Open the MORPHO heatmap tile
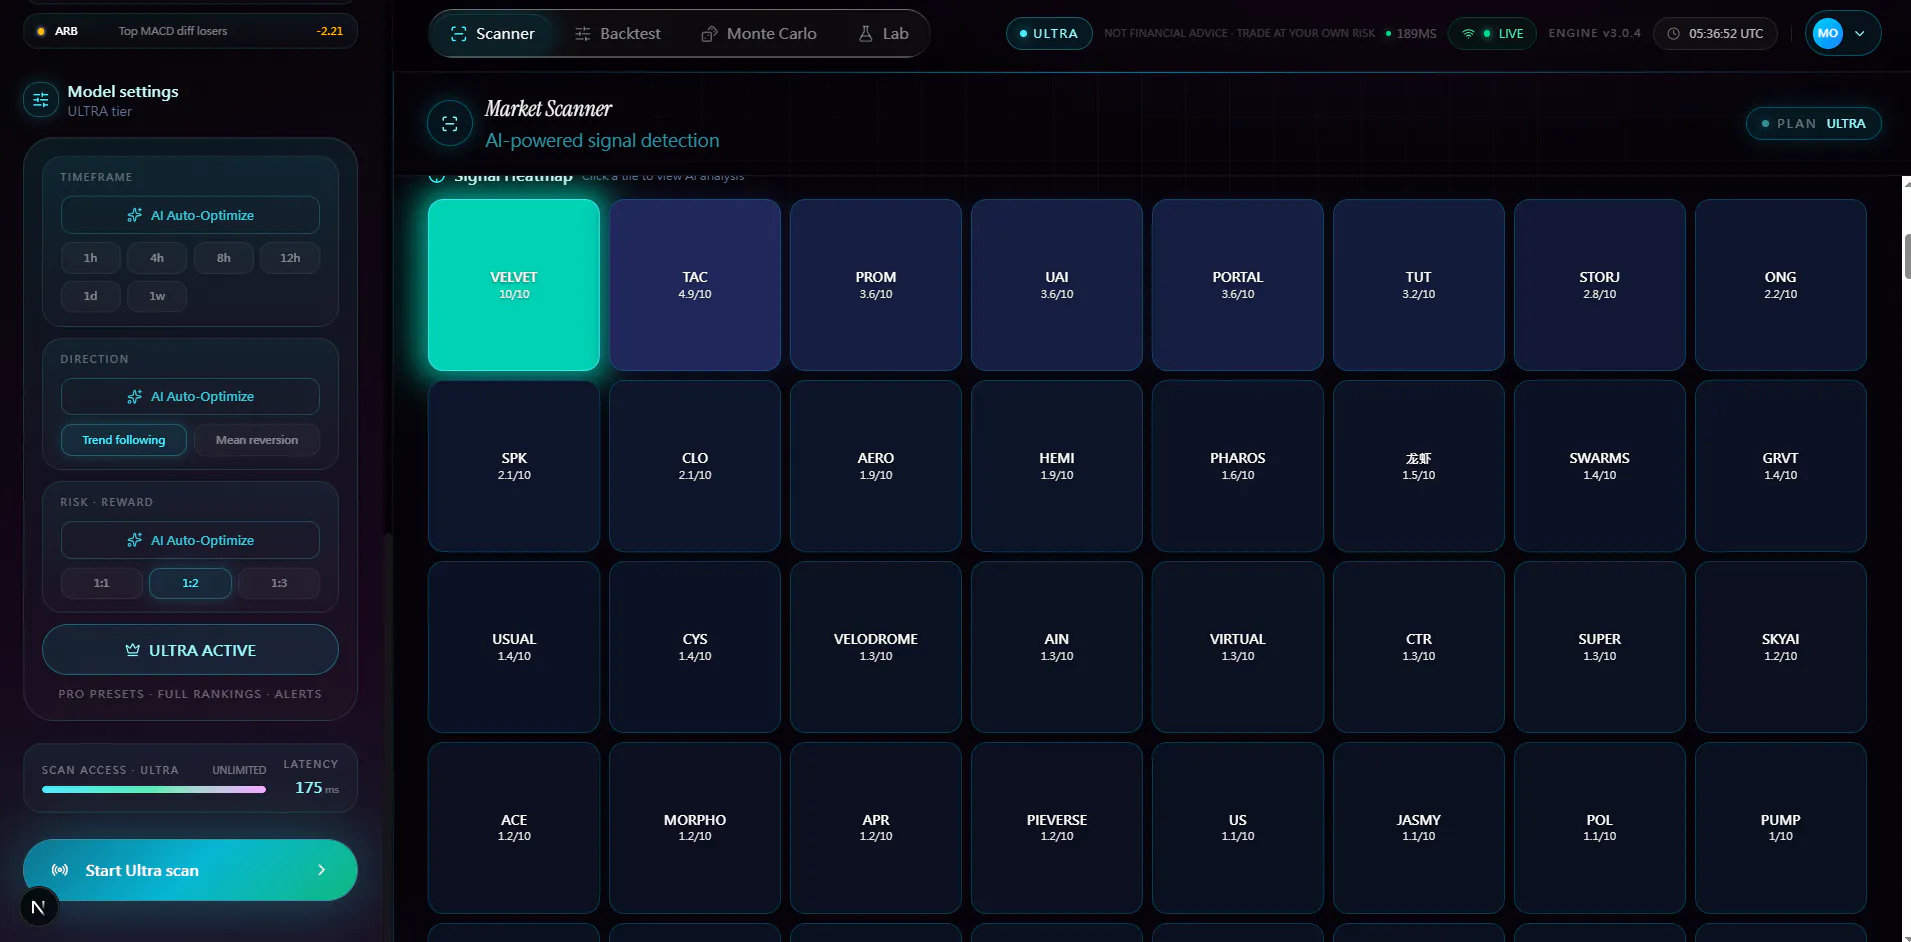The width and height of the screenshot is (1911, 942). [695, 828]
